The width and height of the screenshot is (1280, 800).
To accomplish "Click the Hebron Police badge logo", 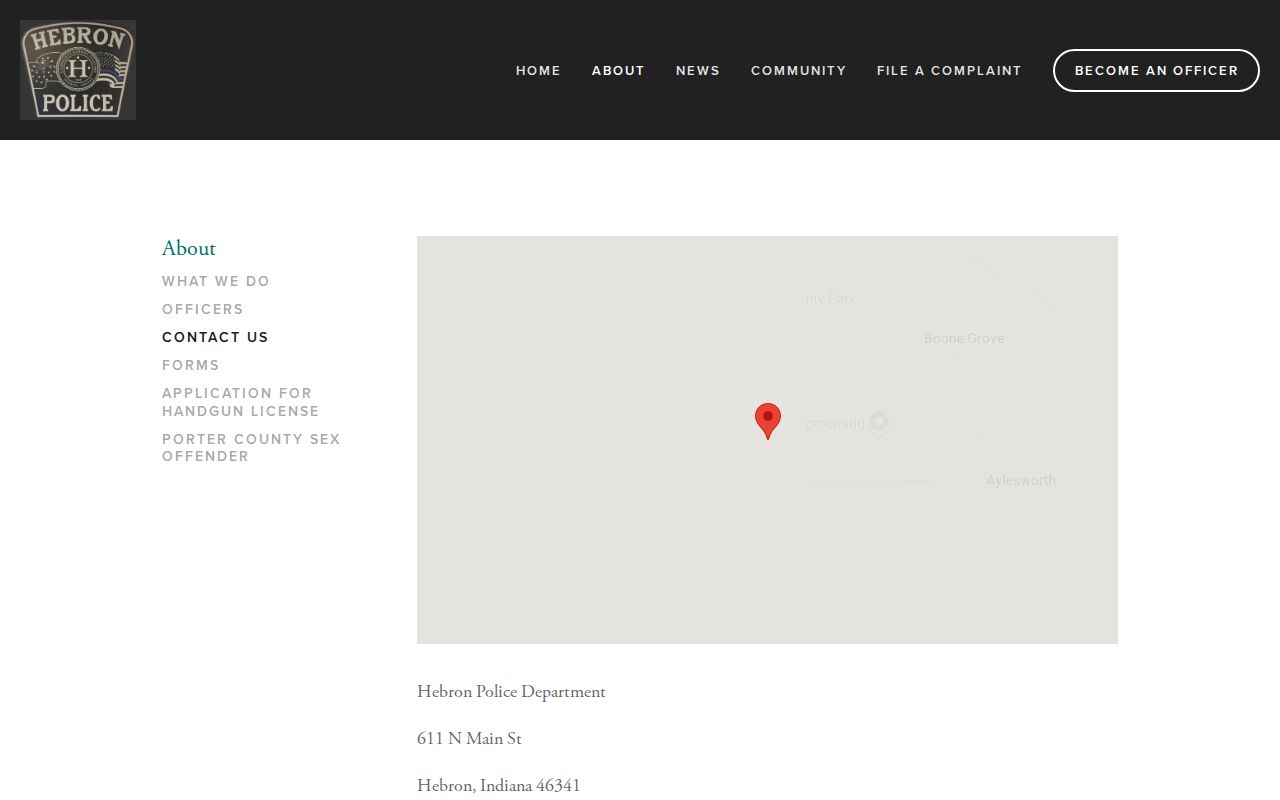I will [x=78, y=70].
